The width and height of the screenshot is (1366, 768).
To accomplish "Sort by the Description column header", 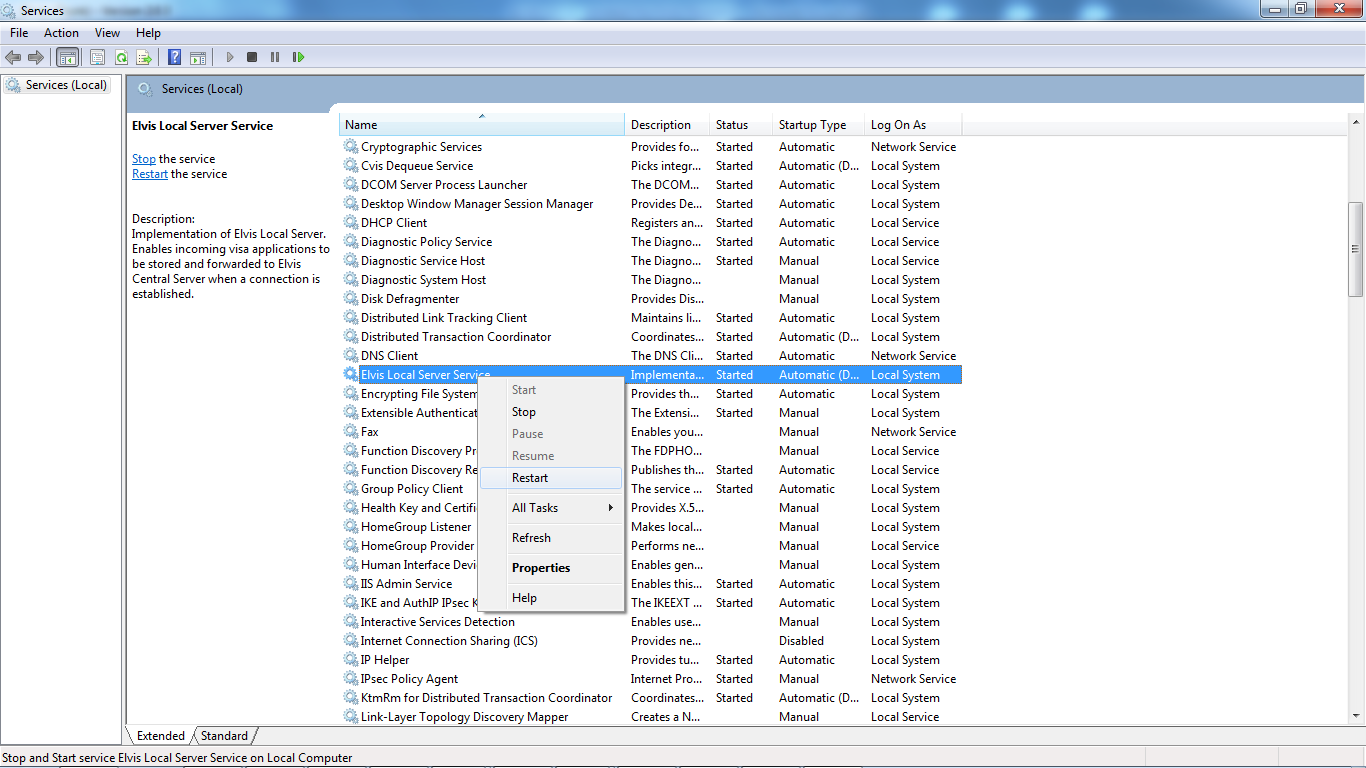I will [x=667, y=125].
